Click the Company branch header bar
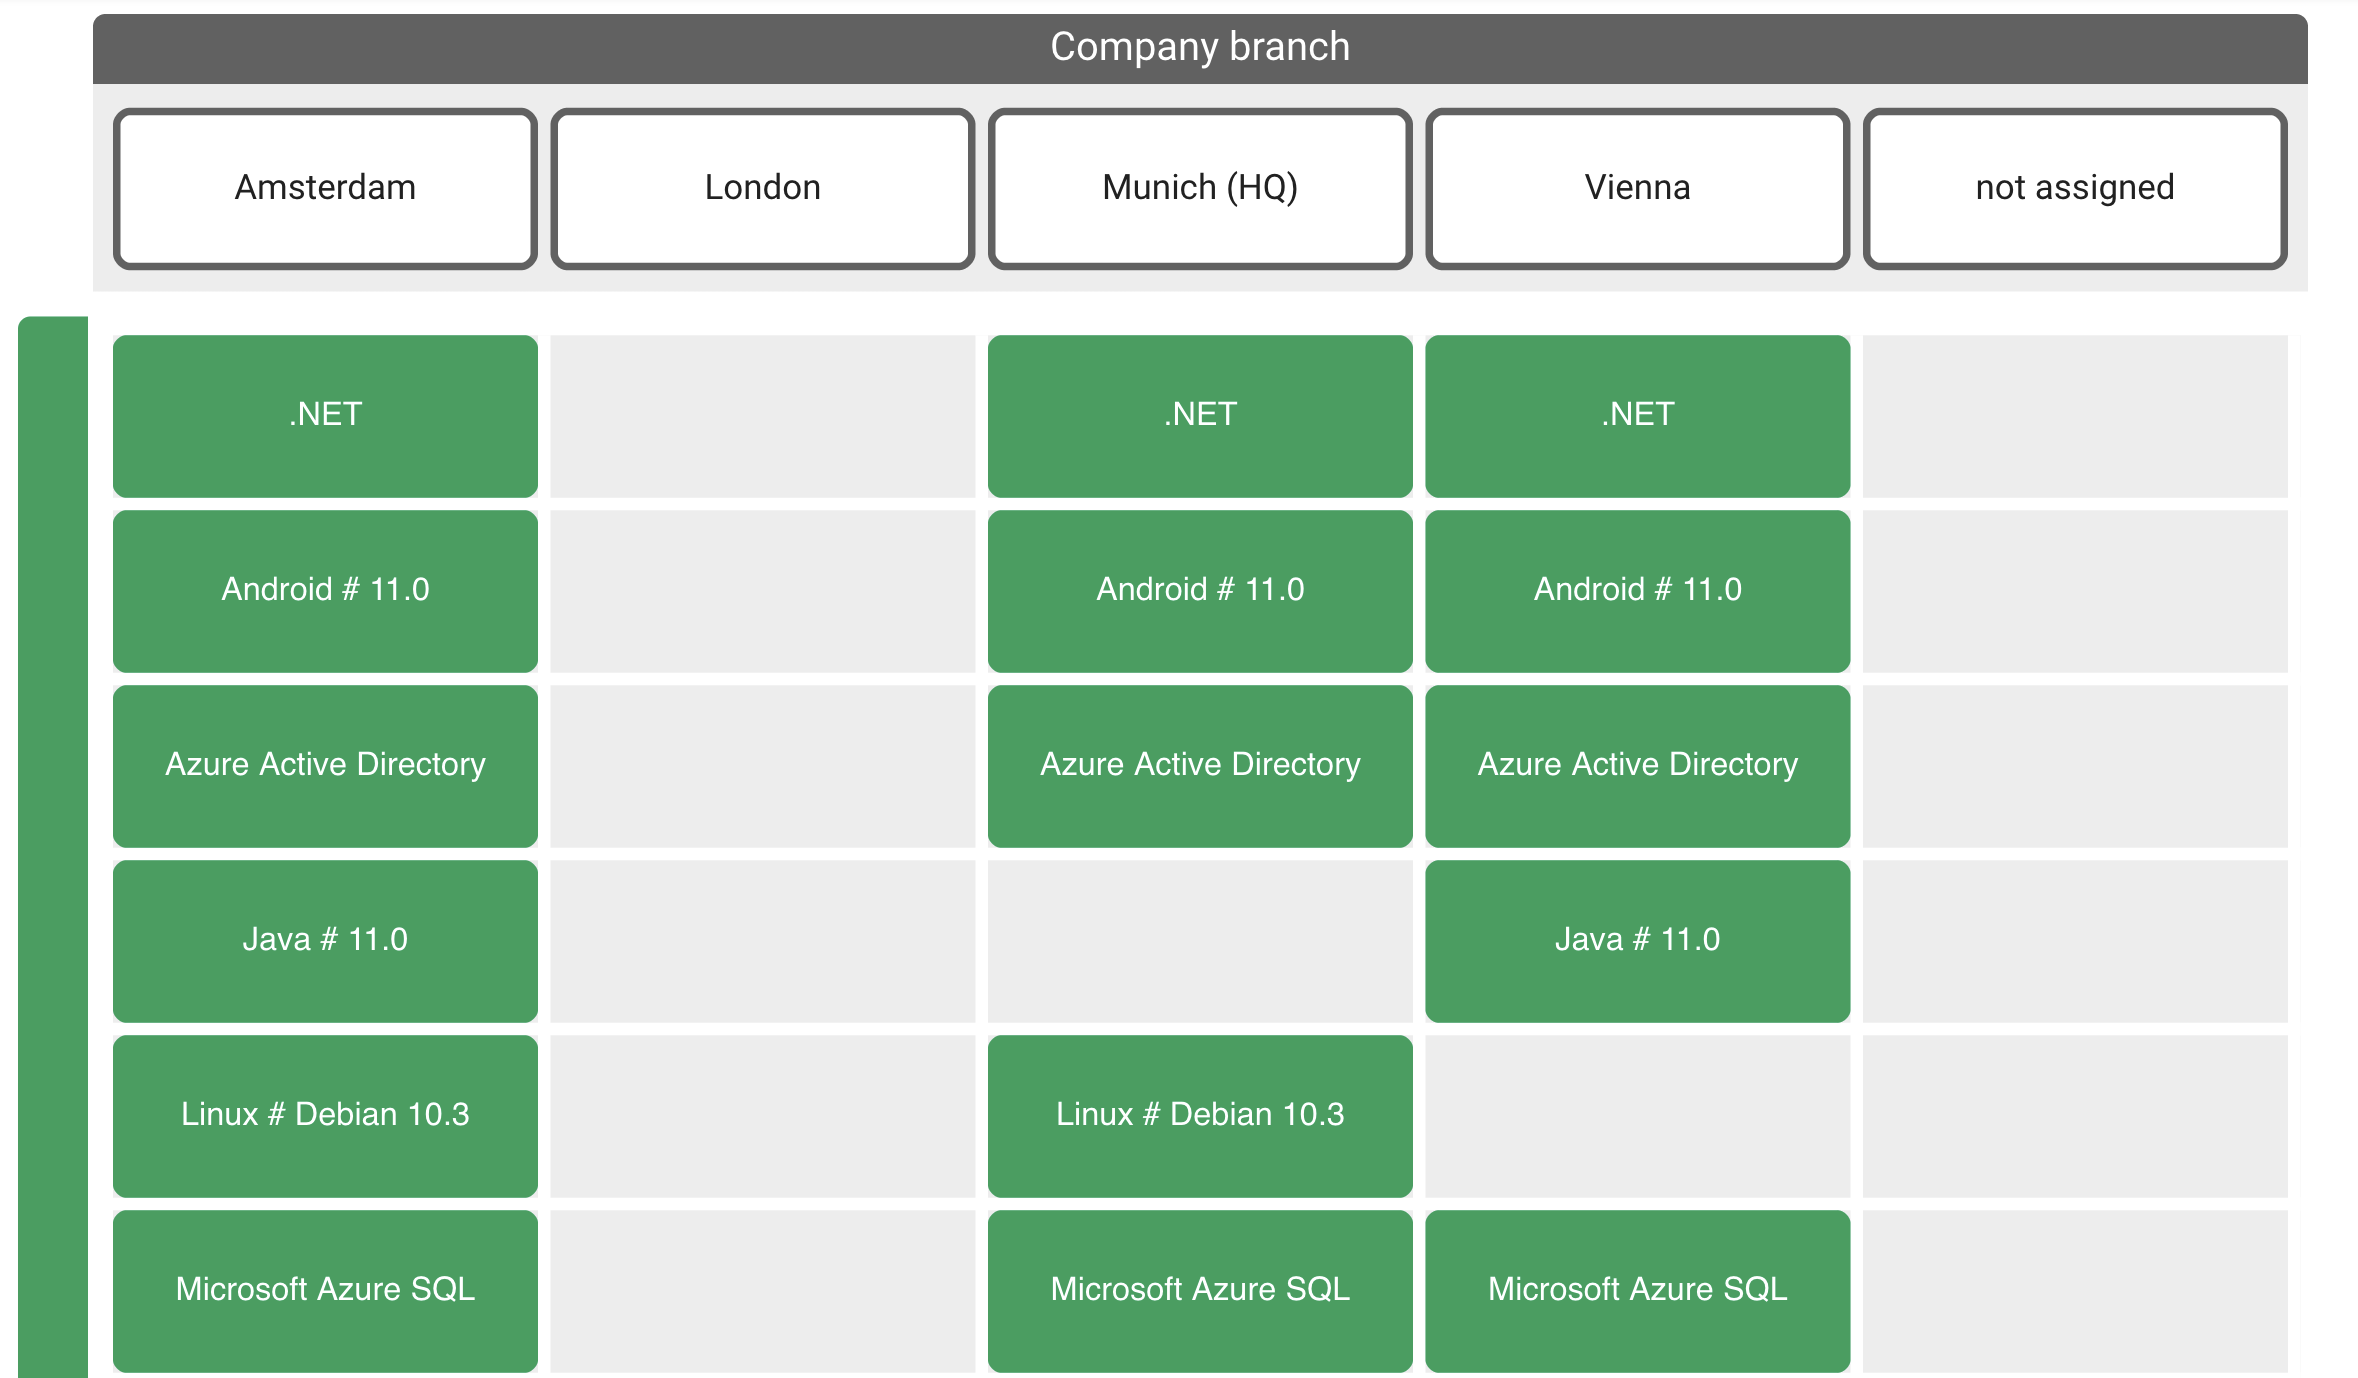This screenshot has width=2358, height=1378. coord(1199,48)
